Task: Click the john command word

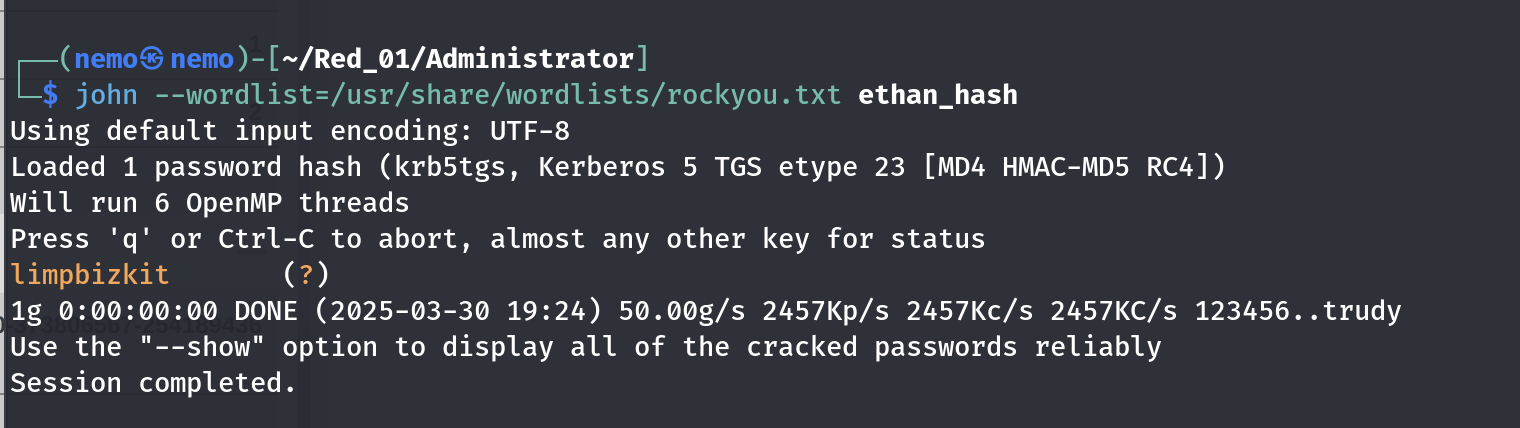Action: click(x=106, y=95)
